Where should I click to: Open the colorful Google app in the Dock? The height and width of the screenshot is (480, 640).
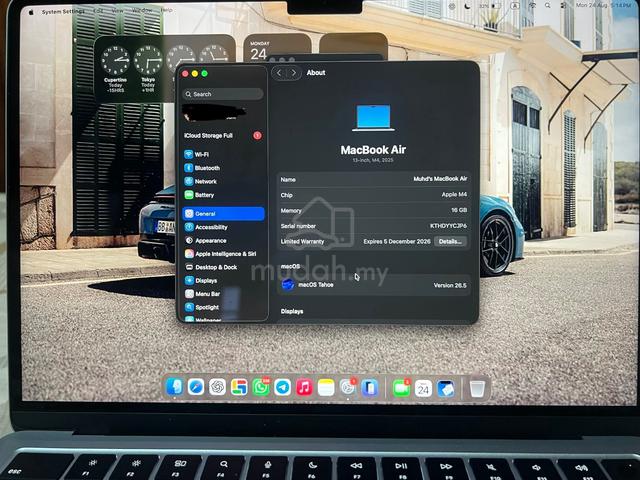coord(239,387)
